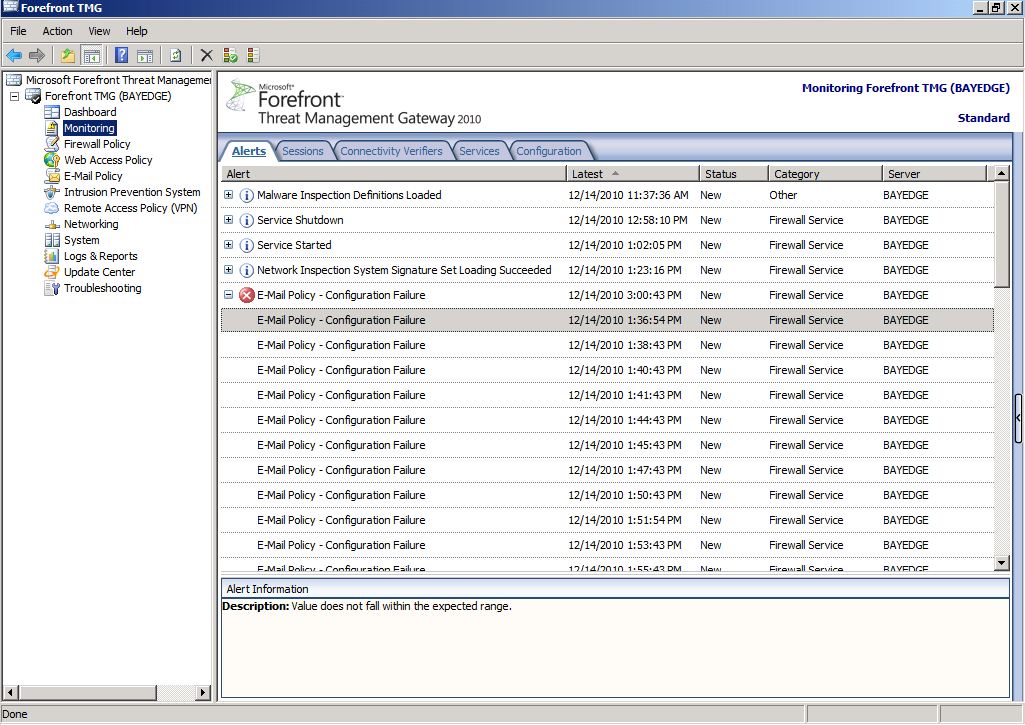Open Web Access Policy node
This screenshot has width=1025, height=725.
108,160
